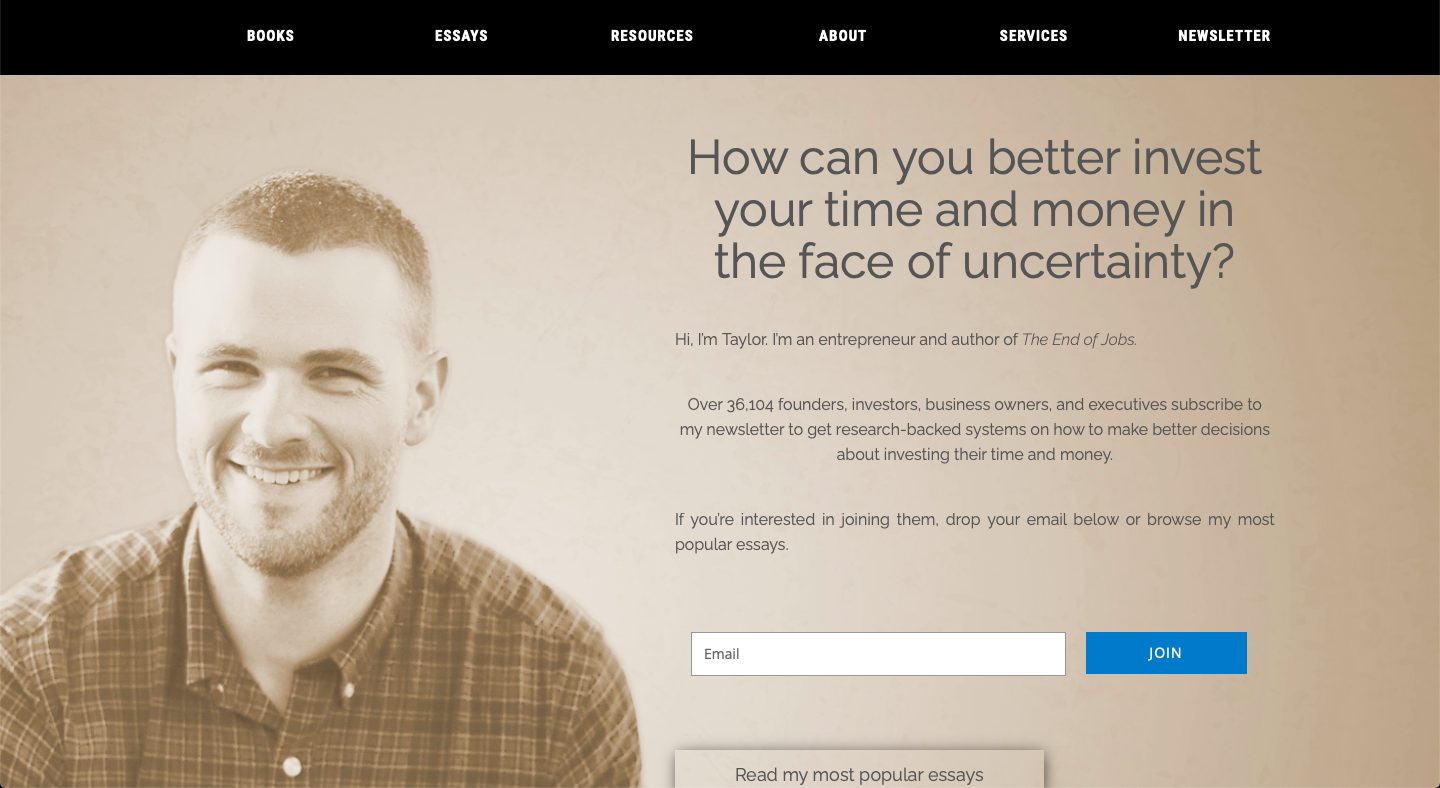This screenshot has height=788, width=1440.
Task: Open 'Read my most popular essays' button
Action: pyautogui.click(x=859, y=770)
